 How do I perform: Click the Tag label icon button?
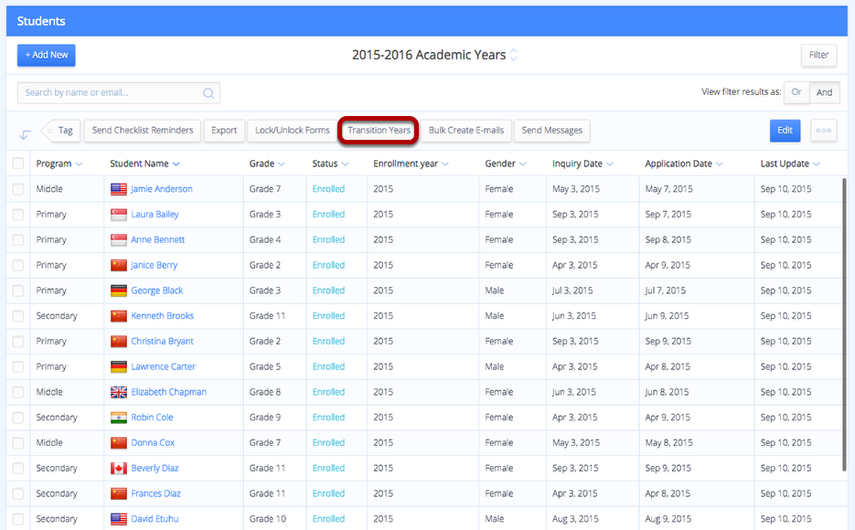(x=61, y=130)
